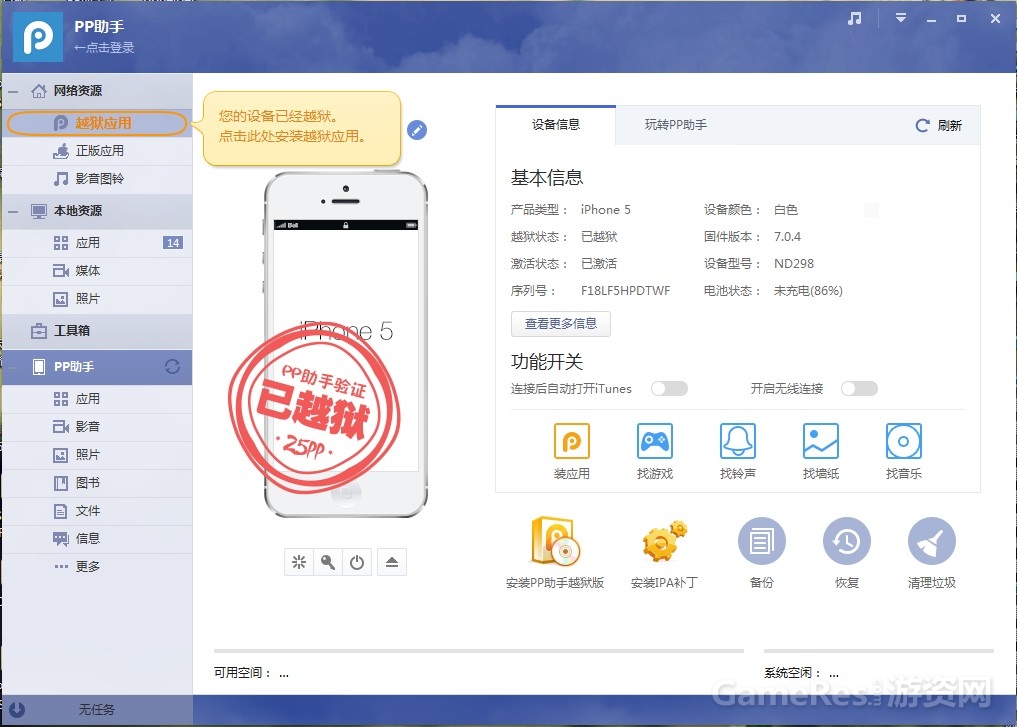The image size is (1017, 727).
Task: Click the music note icon in title bar
Action: click(855, 18)
